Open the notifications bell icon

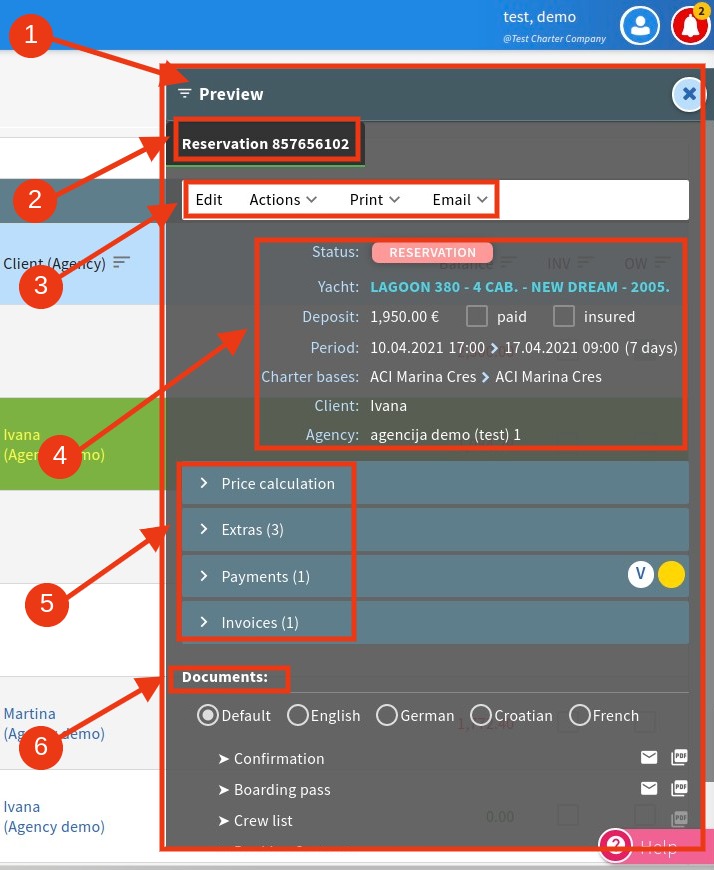click(x=689, y=25)
